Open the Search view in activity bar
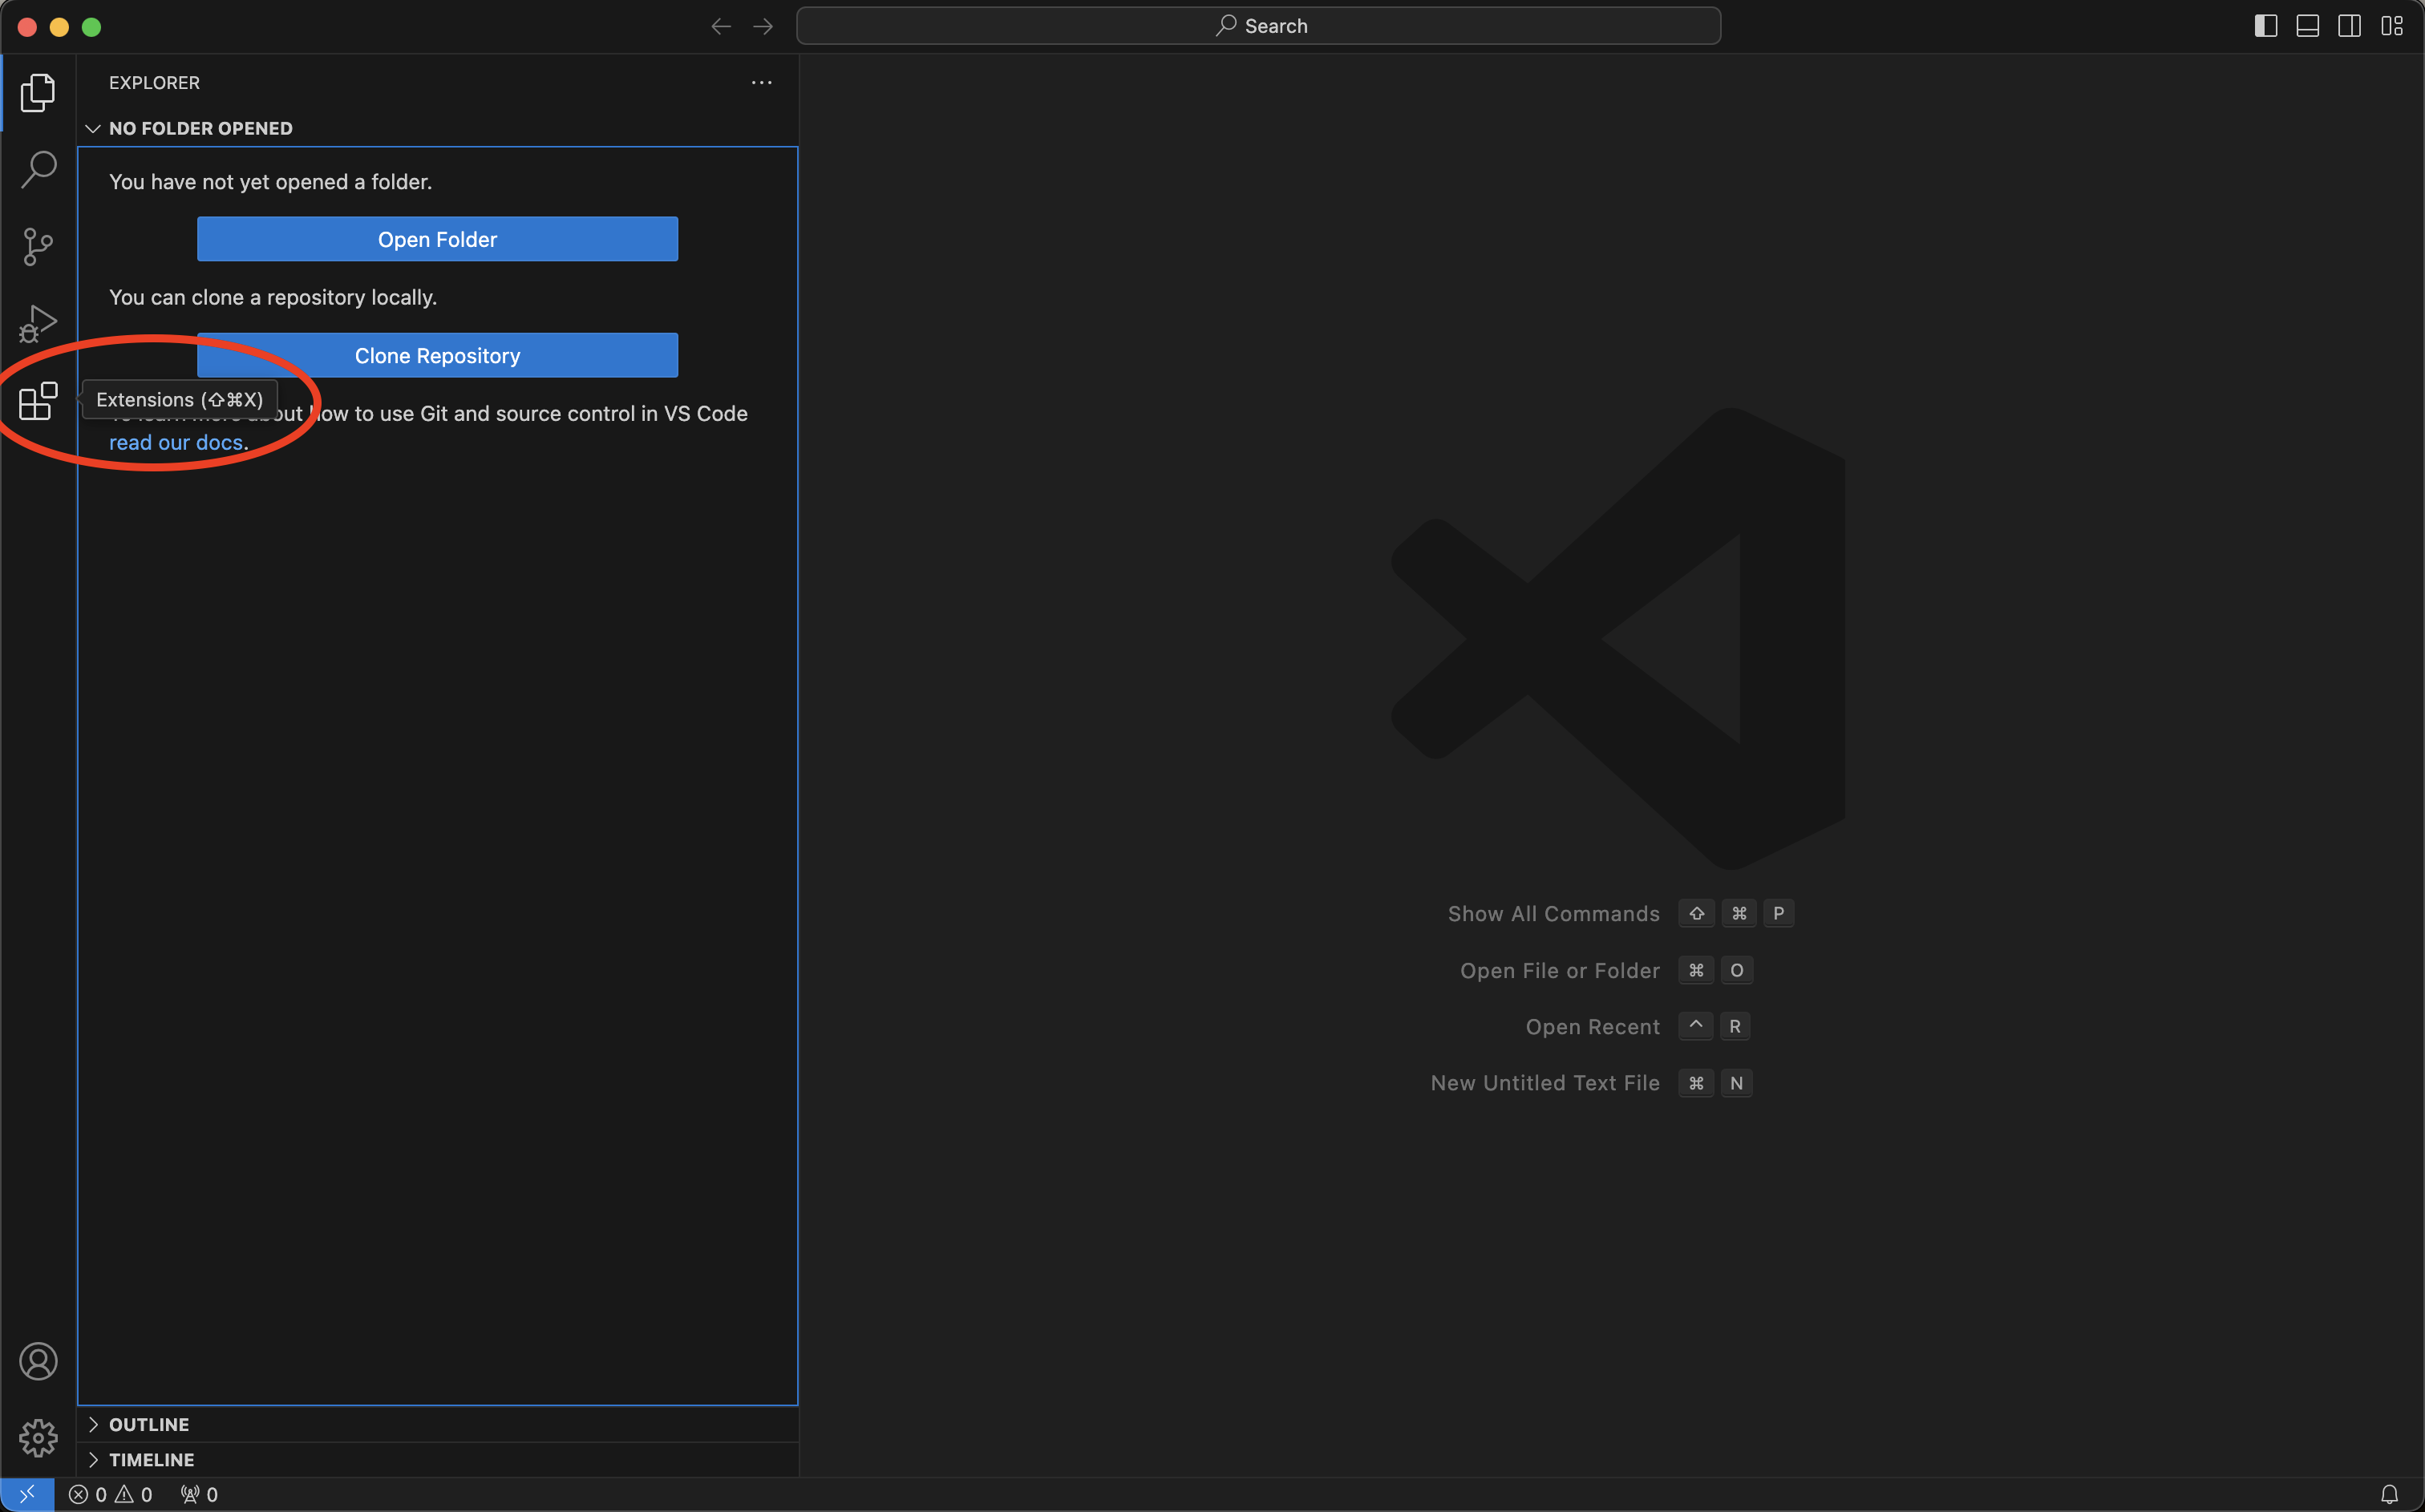 click(x=38, y=169)
